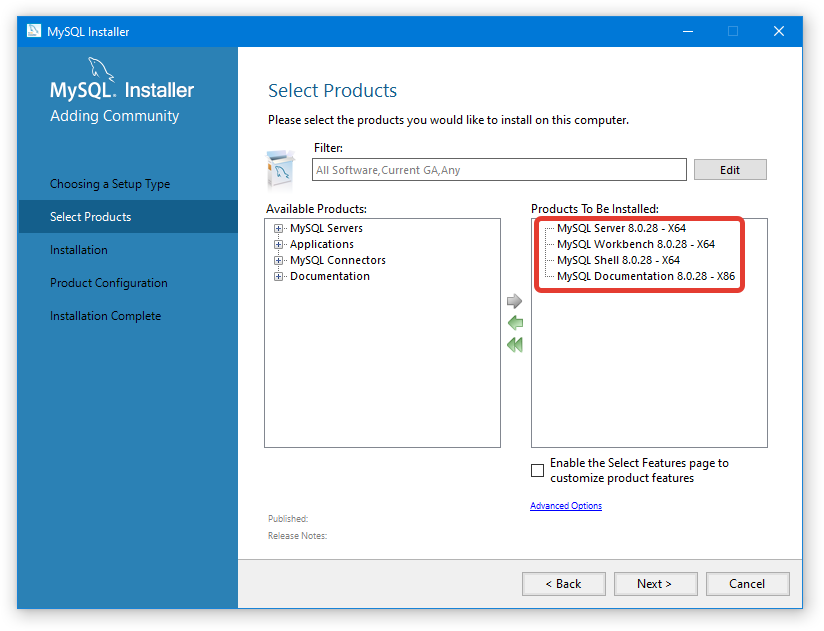The image size is (824, 631).
Task: Expand the Documentation tree node
Action: [x=278, y=276]
